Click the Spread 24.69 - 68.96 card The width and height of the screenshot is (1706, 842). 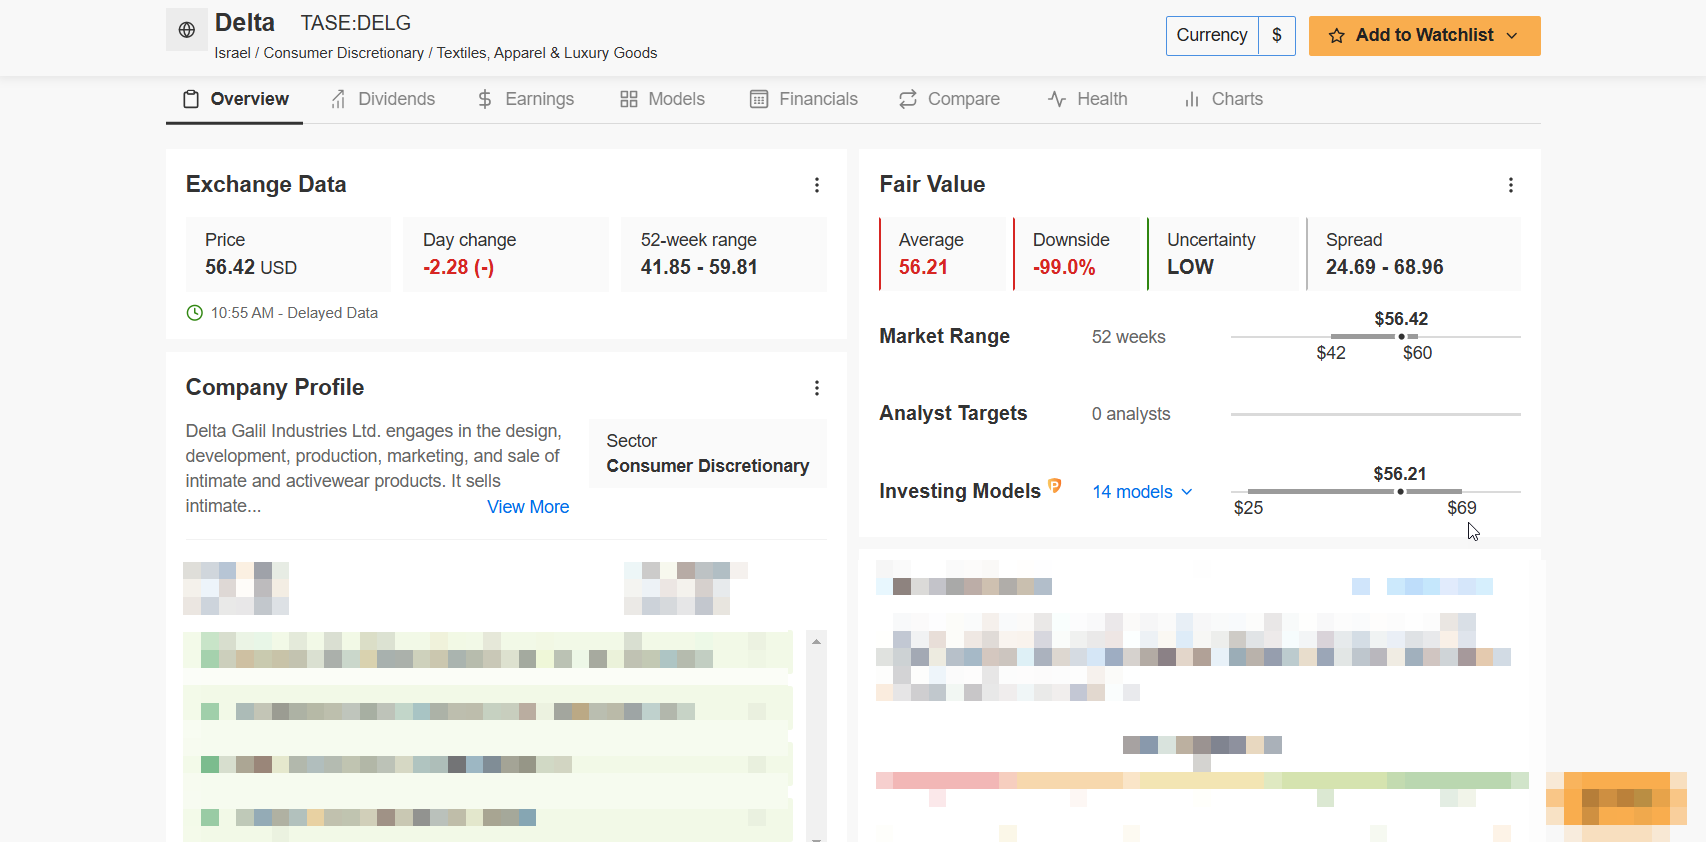pos(1414,254)
